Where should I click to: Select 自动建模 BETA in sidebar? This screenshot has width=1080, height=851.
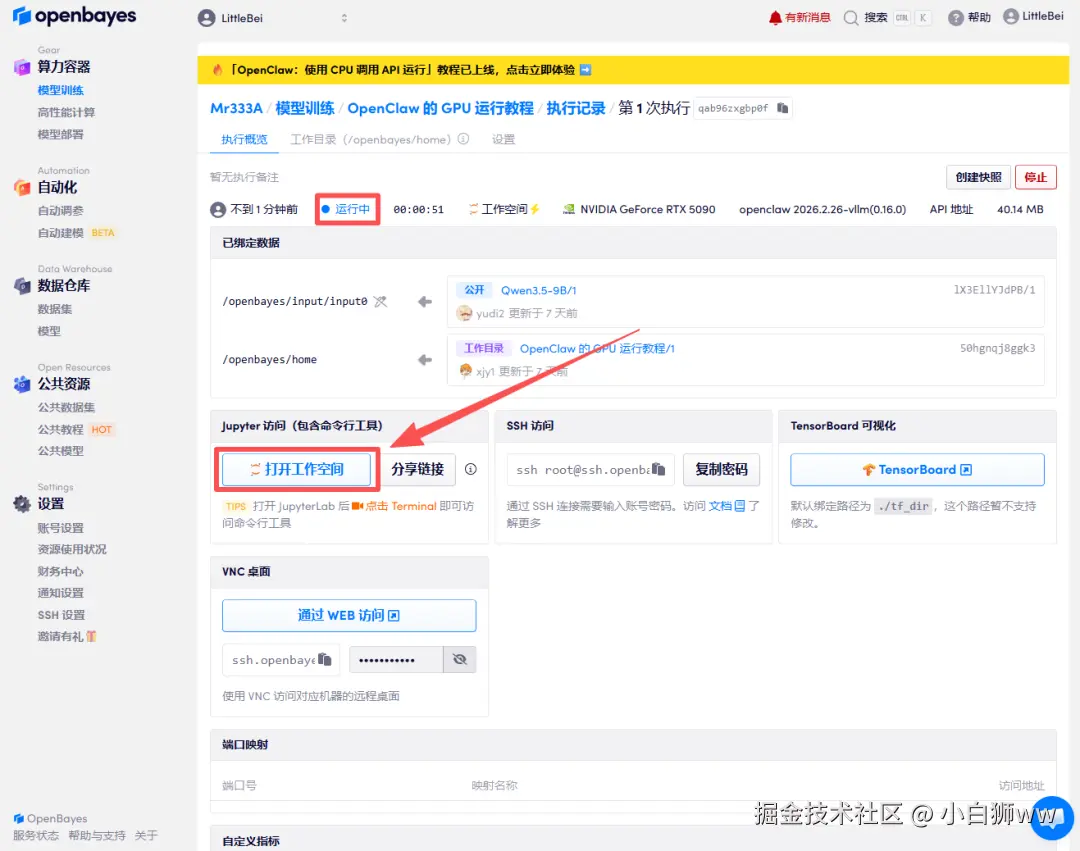click(76, 233)
